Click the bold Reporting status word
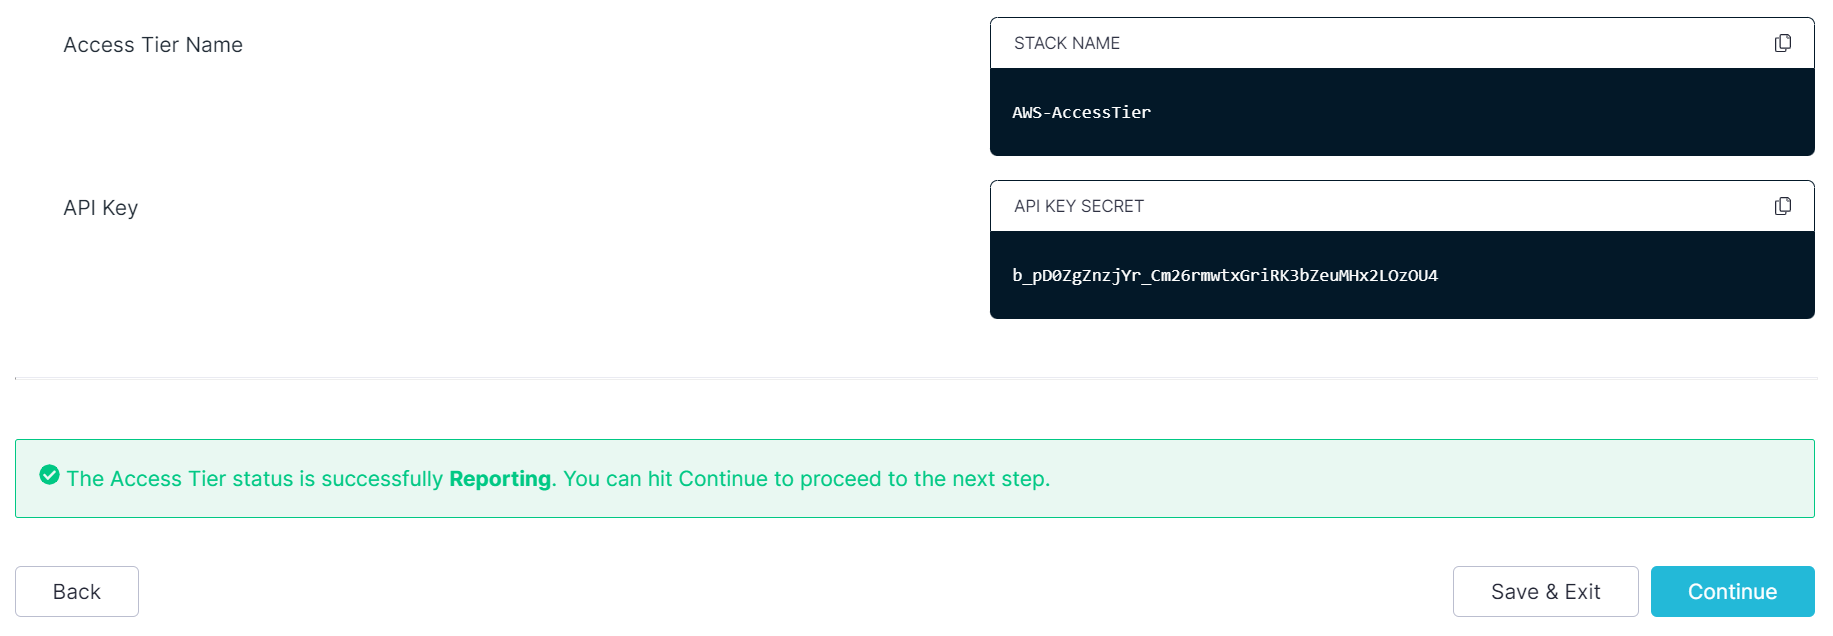1833x636 pixels. (500, 479)
